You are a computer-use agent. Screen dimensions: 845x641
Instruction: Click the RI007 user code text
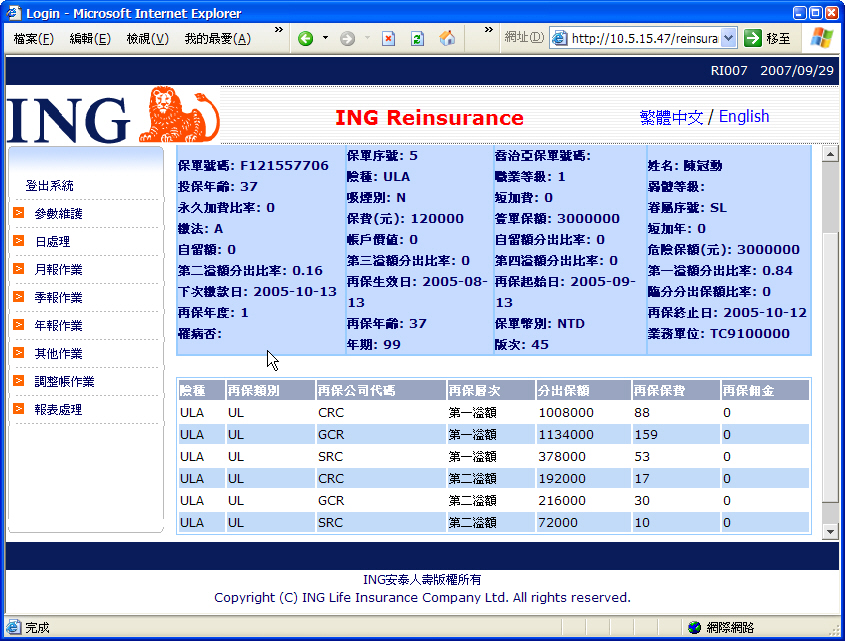(x=729, y=71)
